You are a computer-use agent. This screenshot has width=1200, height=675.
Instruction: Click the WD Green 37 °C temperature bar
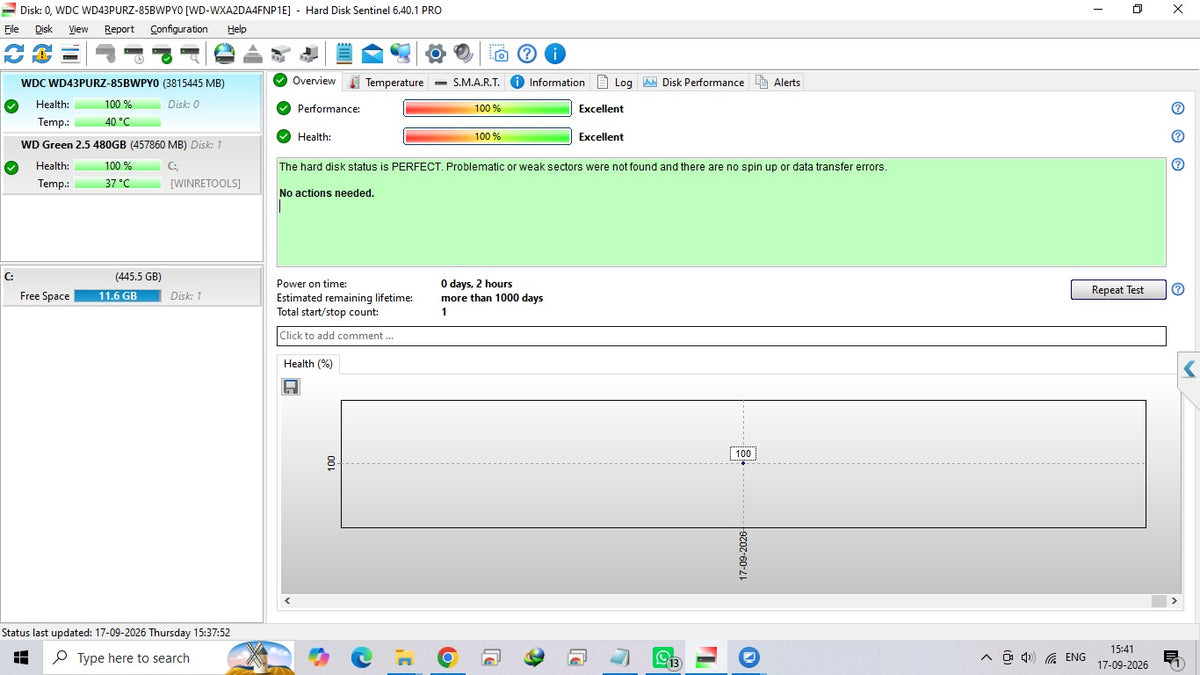[x=118, y=184]
